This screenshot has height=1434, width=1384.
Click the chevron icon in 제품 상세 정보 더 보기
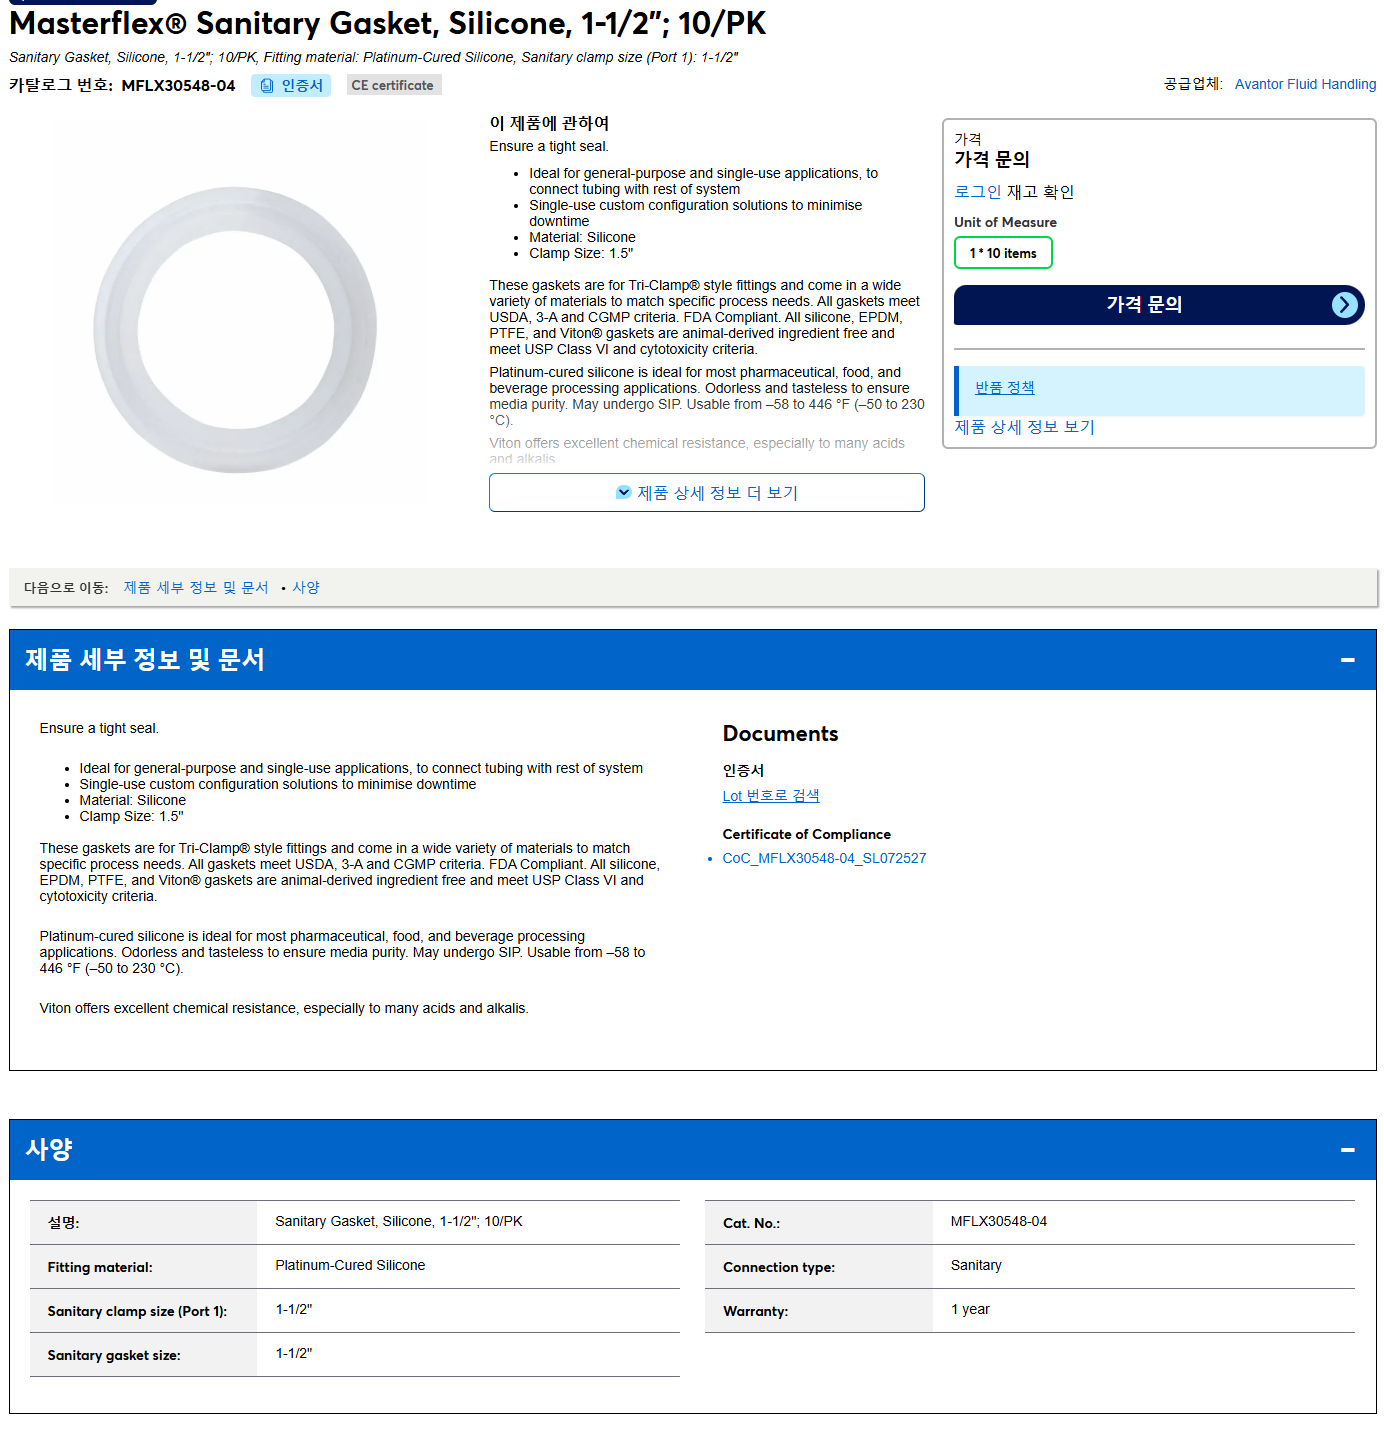click(624, 492)
